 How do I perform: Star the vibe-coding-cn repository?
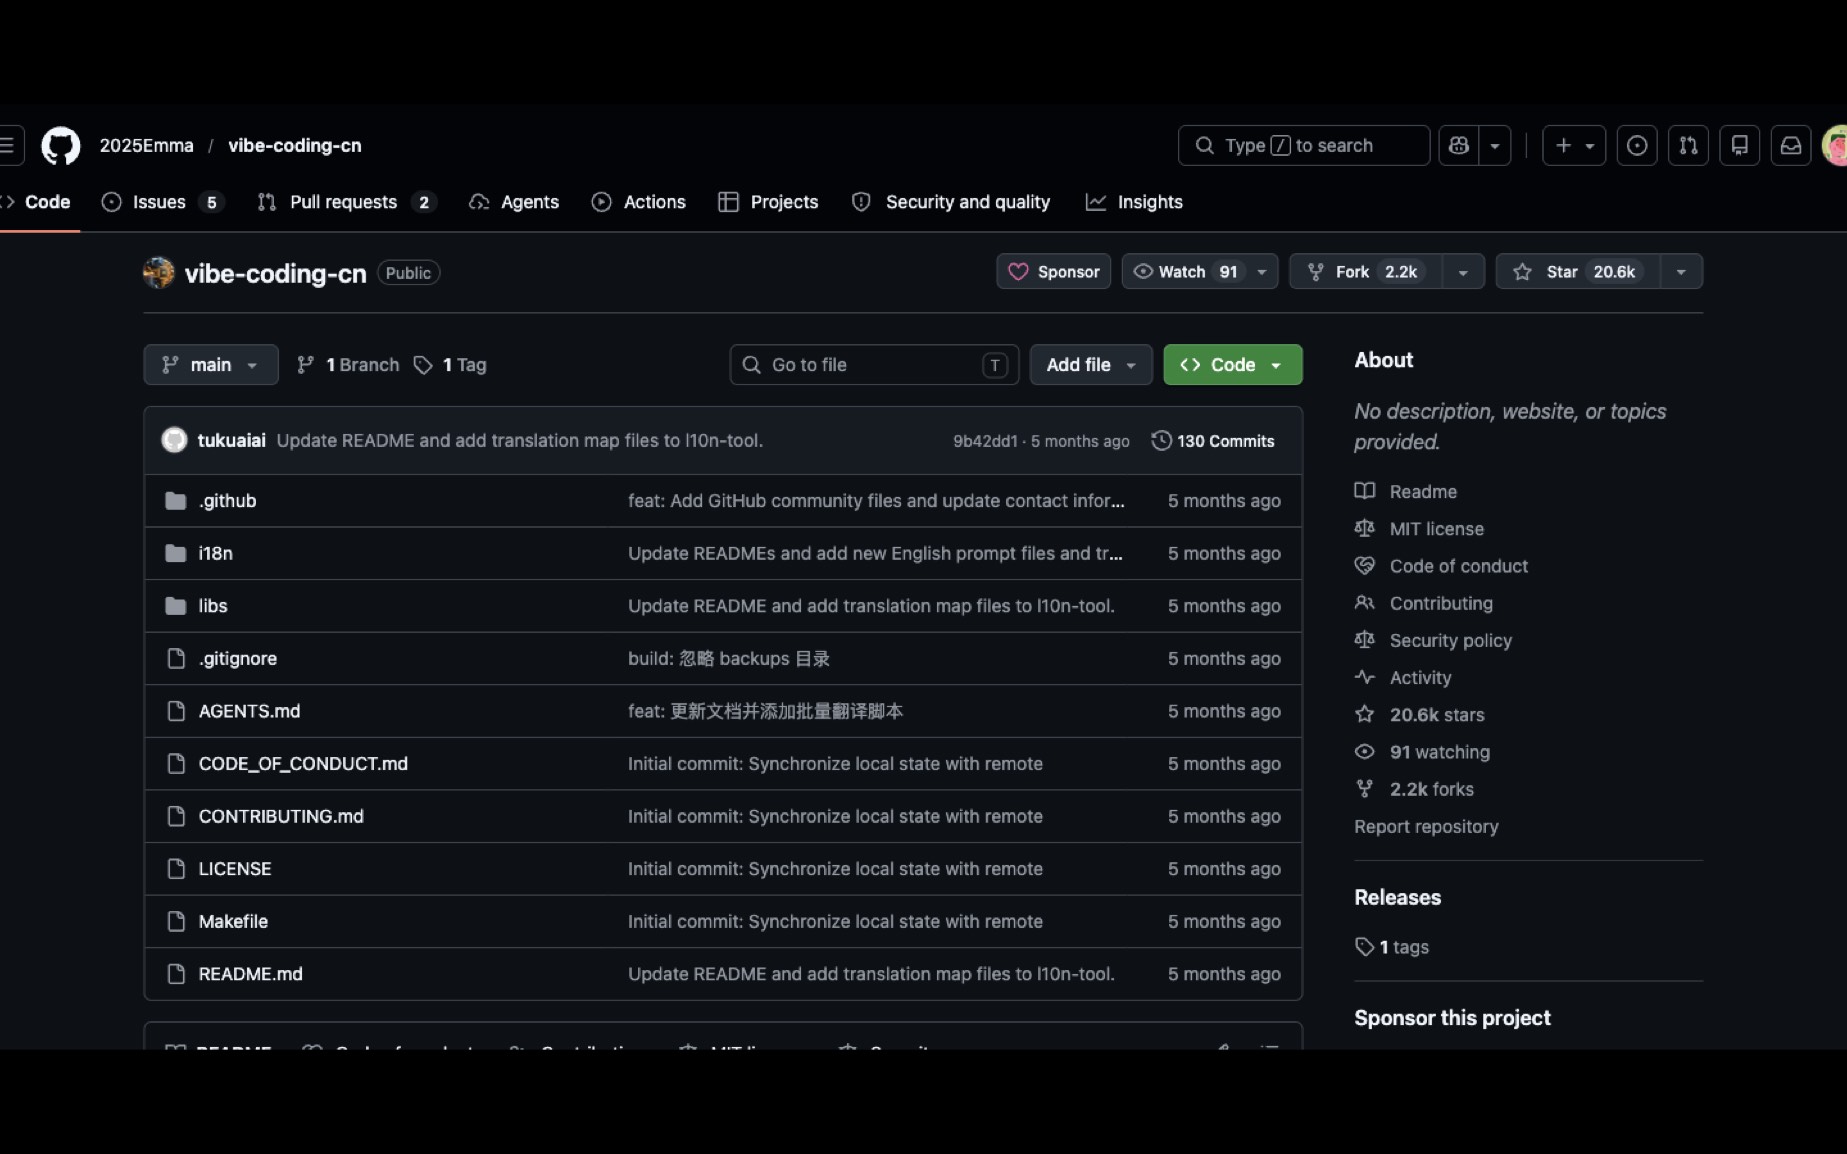tap(1578, 272)
